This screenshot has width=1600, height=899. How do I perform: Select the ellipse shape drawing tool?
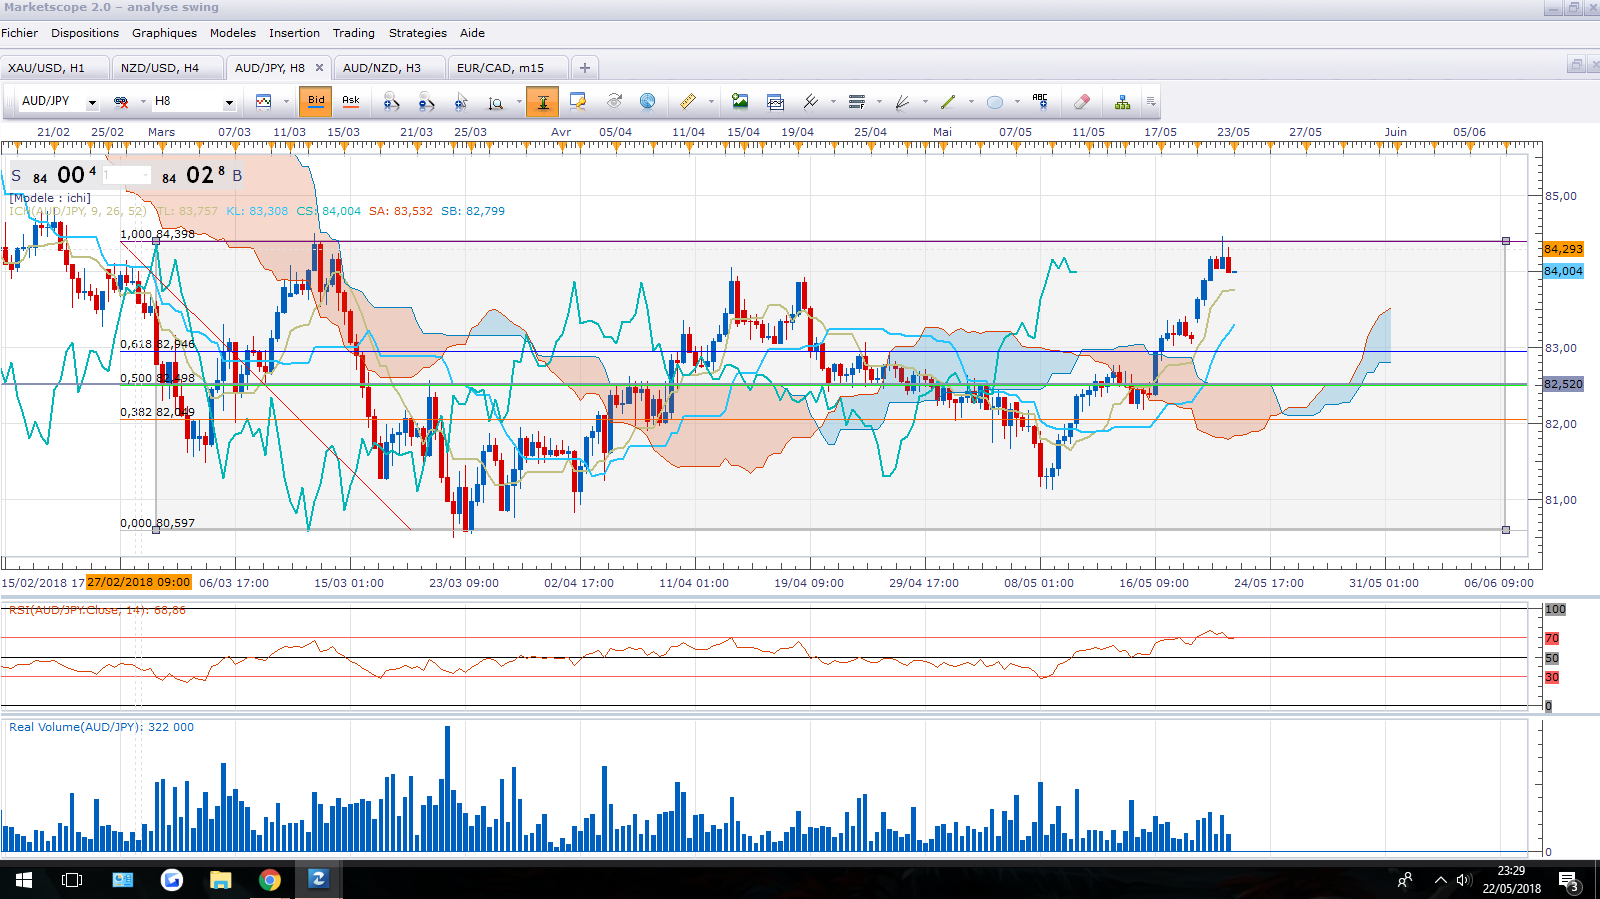994,102
